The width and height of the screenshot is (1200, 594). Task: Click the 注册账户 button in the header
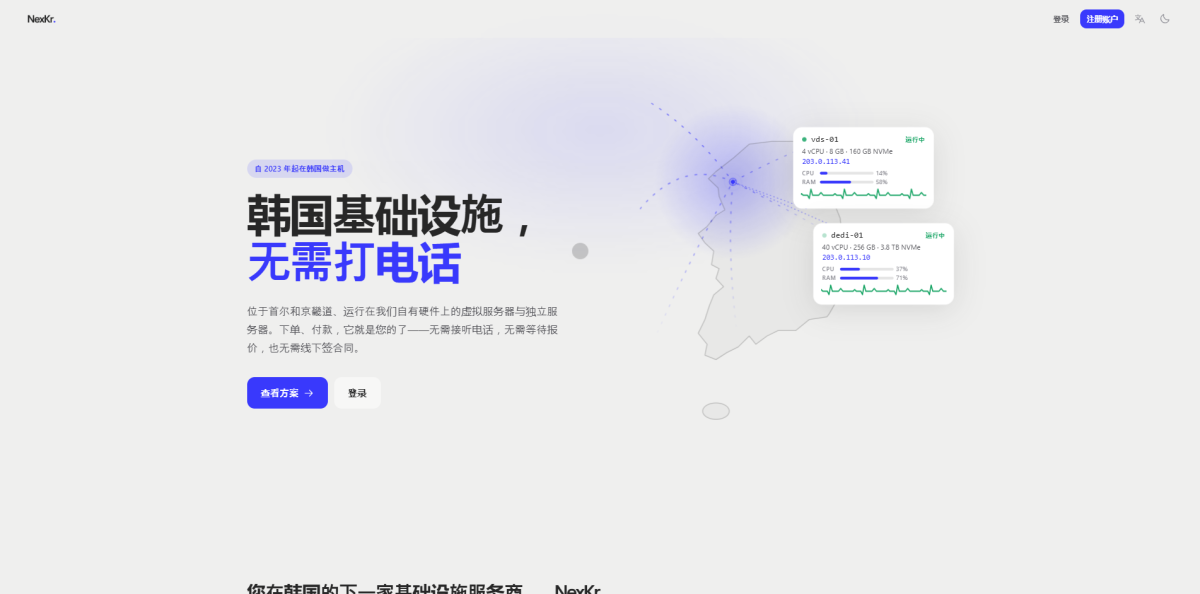(1102, 19)
